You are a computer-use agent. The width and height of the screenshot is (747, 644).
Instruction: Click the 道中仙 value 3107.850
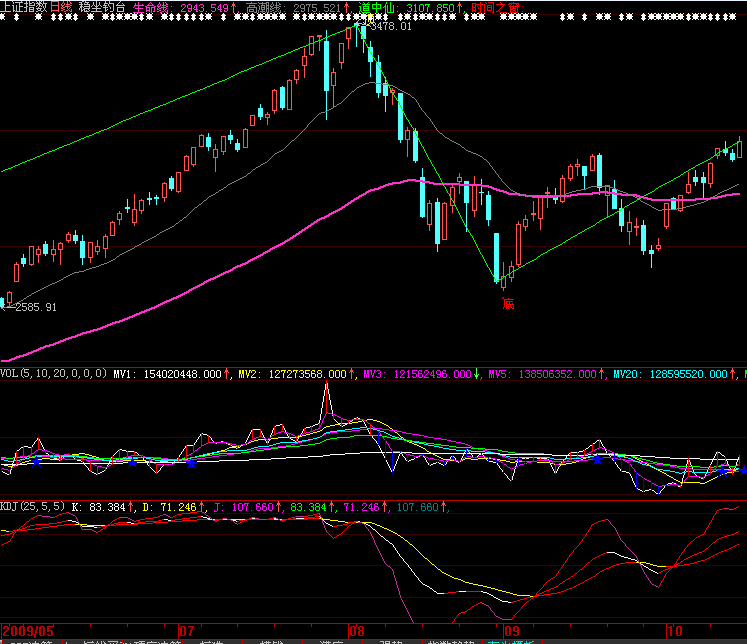click(430, 8)
